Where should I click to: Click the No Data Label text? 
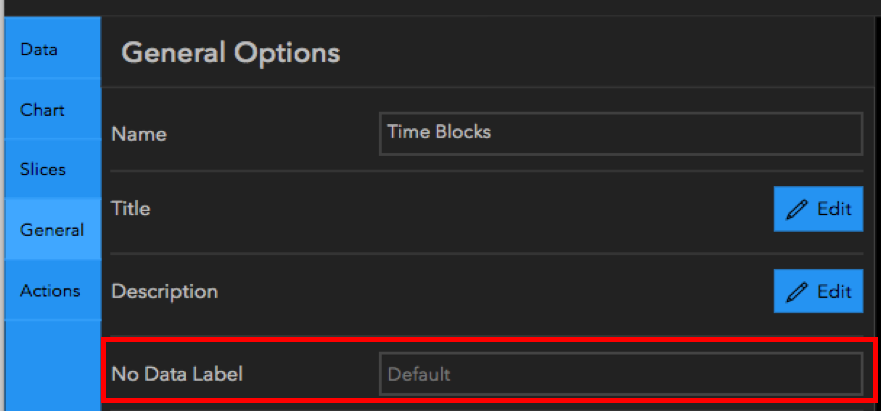coord(177,375)
